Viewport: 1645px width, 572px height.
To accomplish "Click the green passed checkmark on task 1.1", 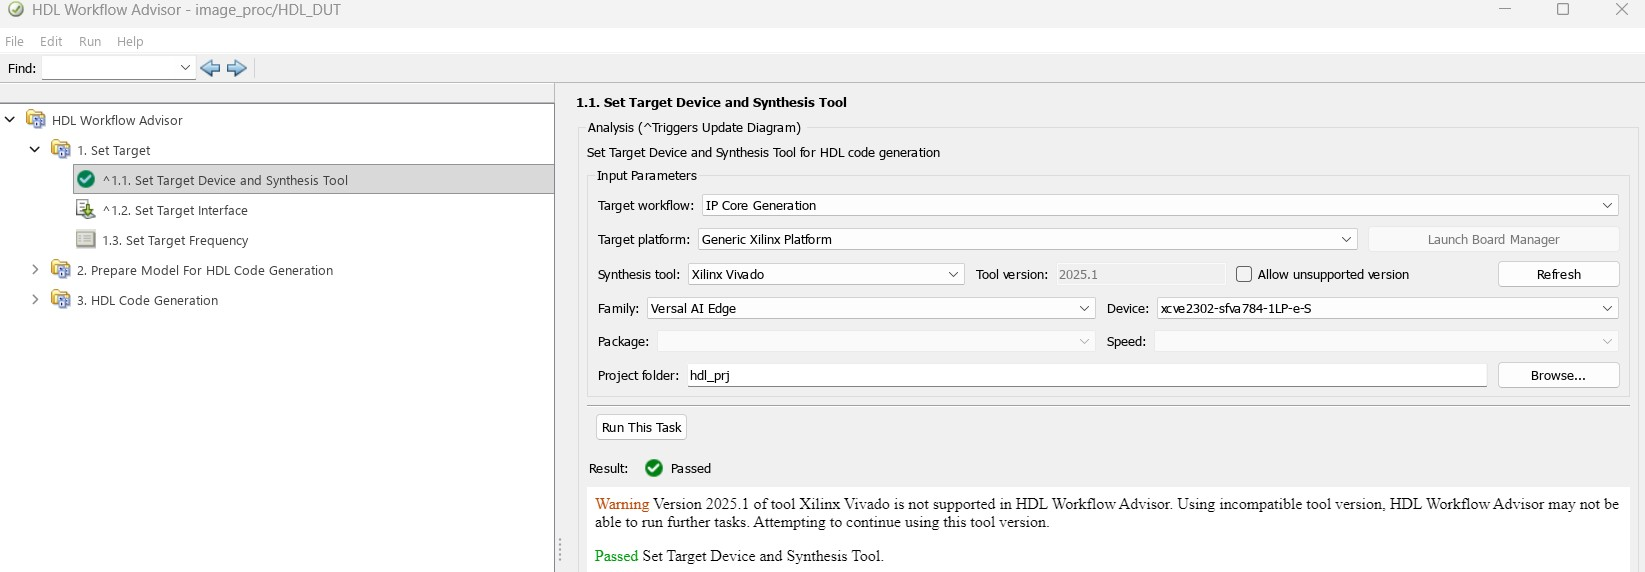I will [x=86, y=180].
